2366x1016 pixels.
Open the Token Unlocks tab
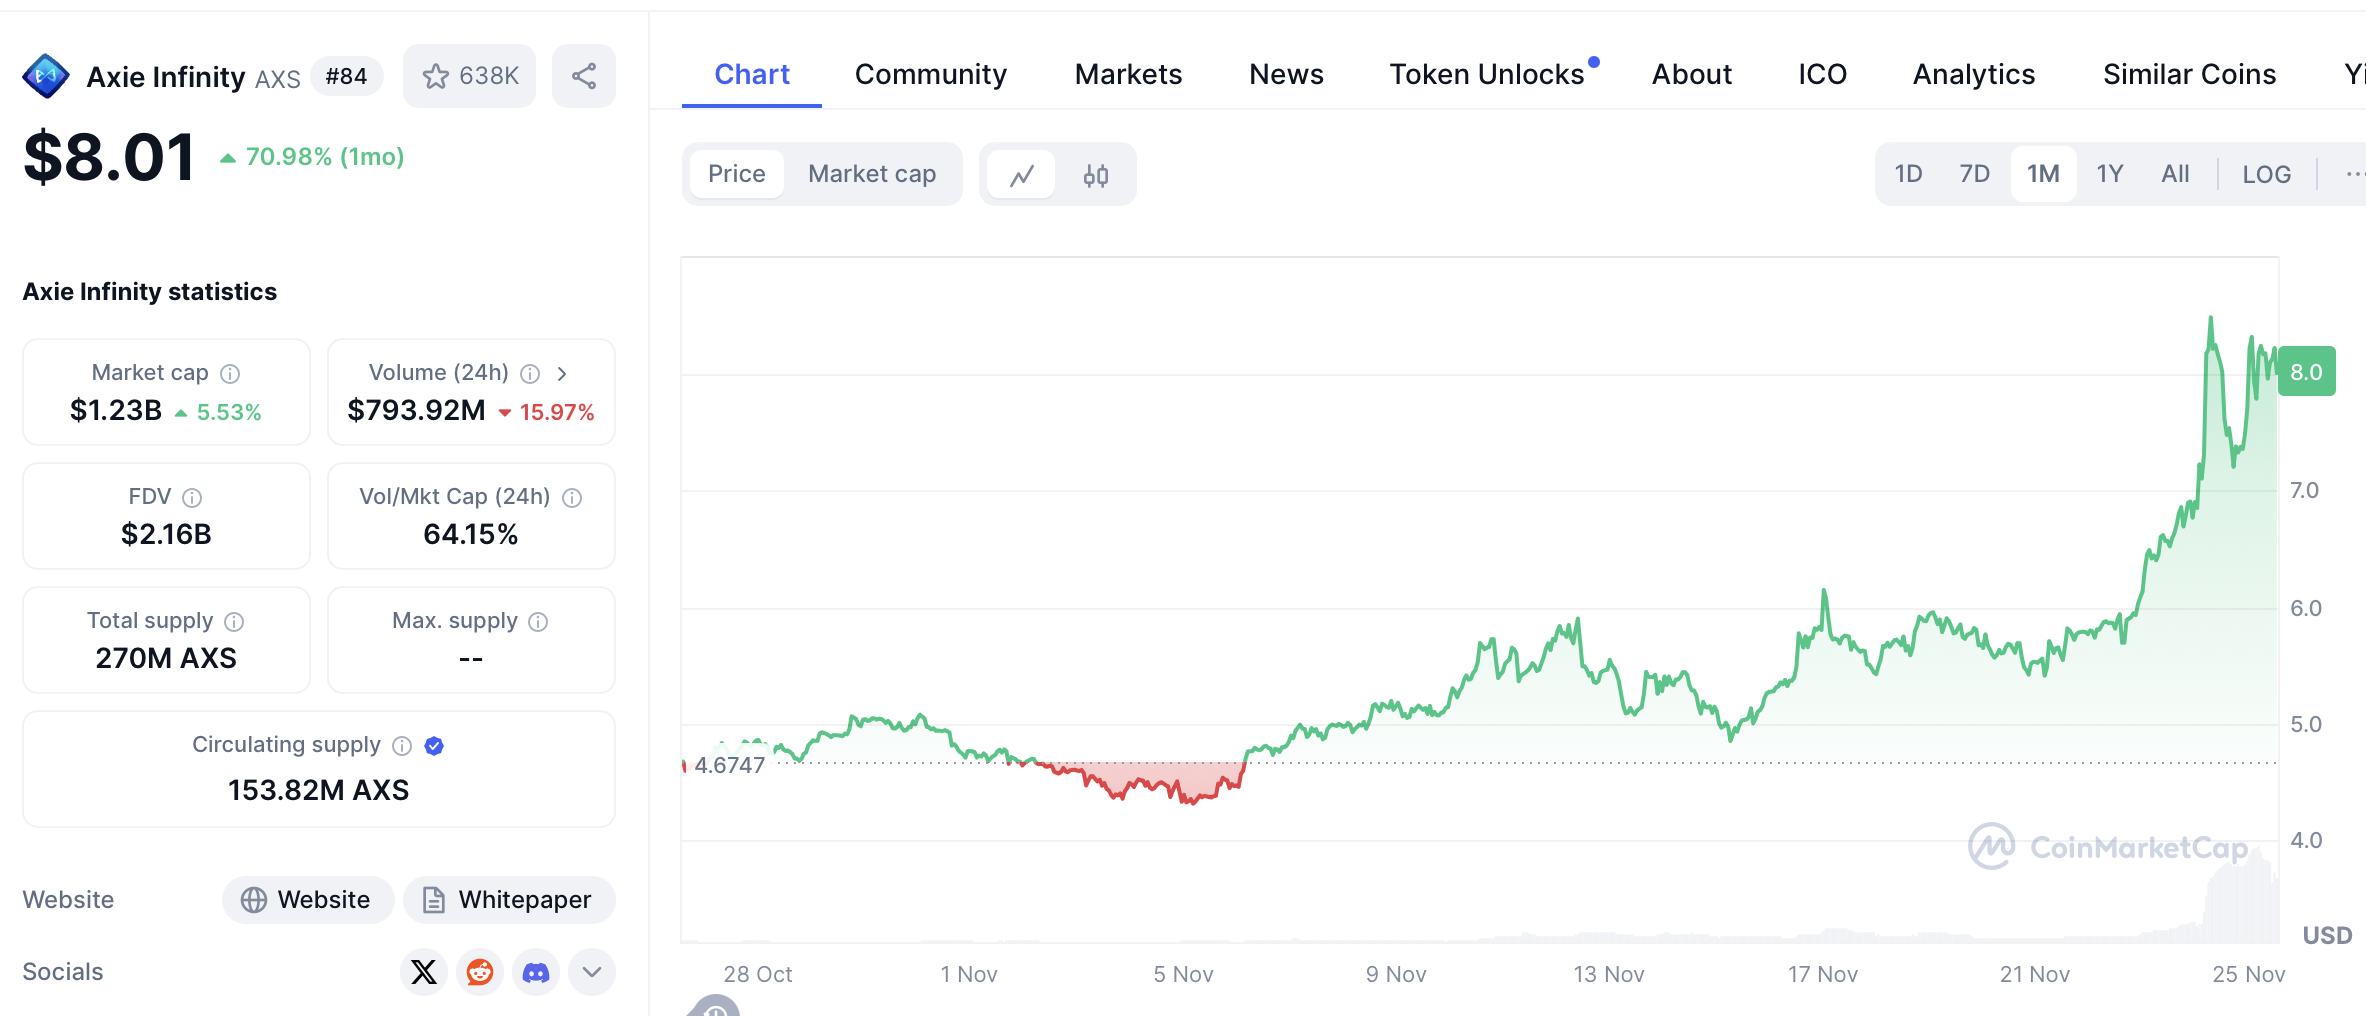point(1487,75)
